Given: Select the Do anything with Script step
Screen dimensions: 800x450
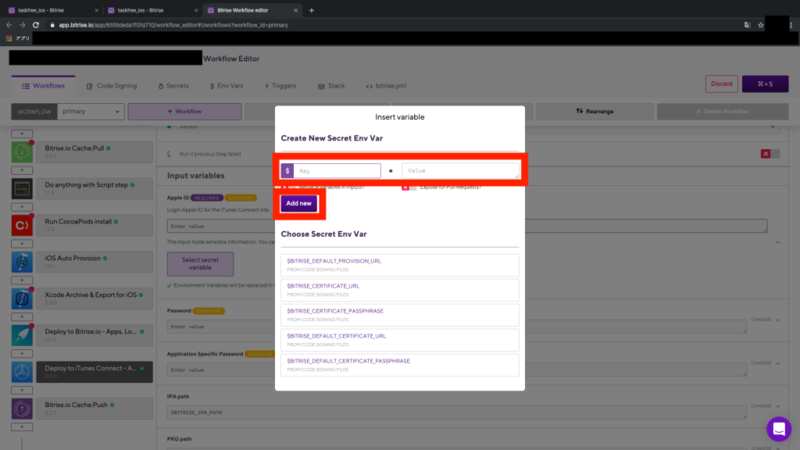Looking at the screenshot, I should click(94, 189).
